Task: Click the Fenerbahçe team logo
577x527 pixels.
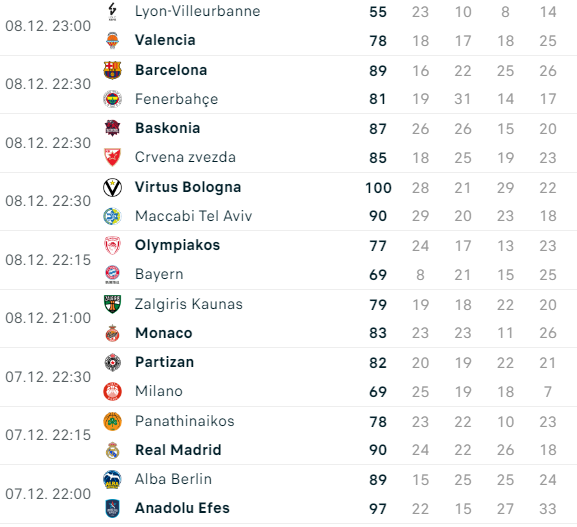Action: pyautogui.click(x=112, y=99)
